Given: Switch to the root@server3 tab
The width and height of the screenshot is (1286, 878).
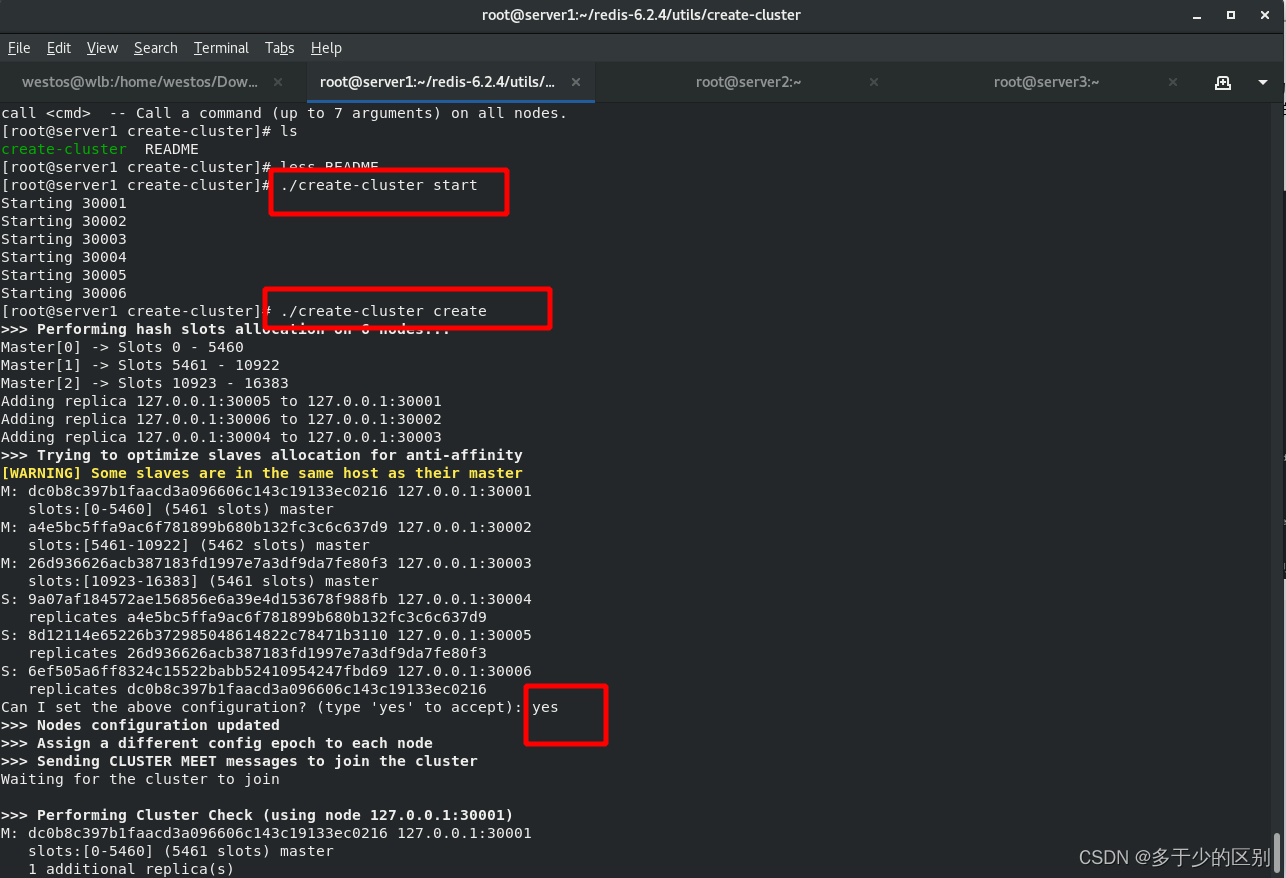Looking at the screenshot, I should tap(1046, 82).
